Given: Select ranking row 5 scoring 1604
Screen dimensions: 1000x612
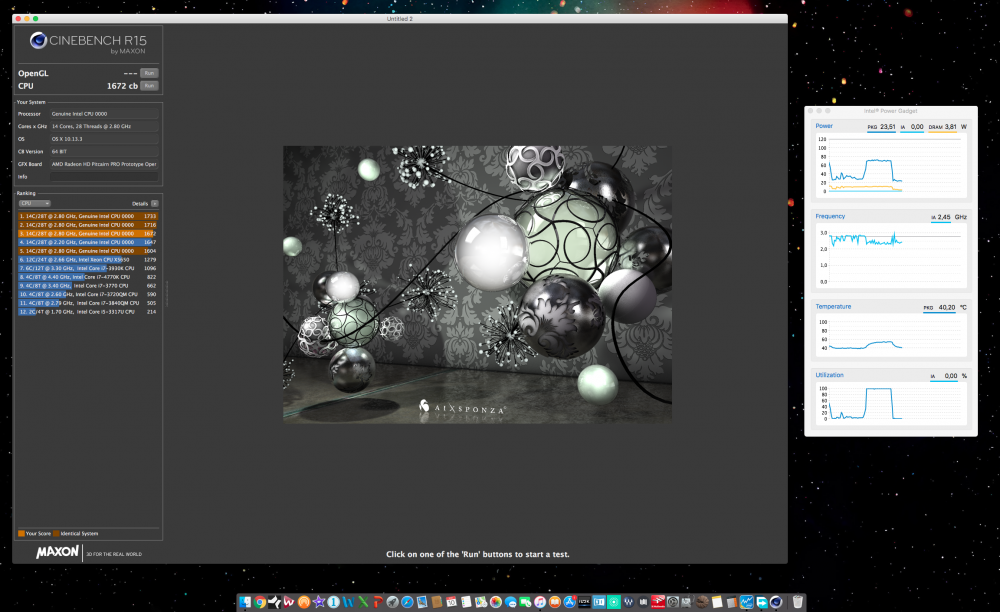Looking at the screenshot, I should coord(88,251).
